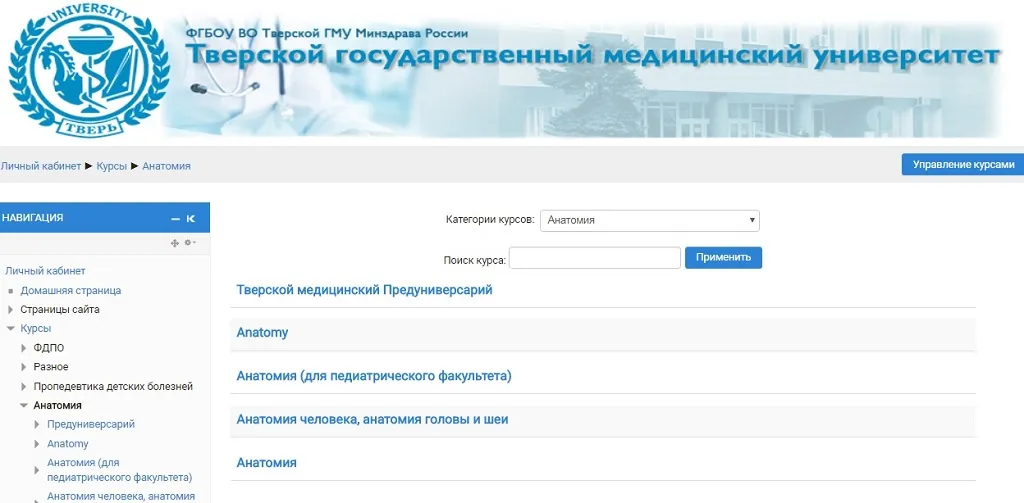Screen dimensions: 1024x503
Task: Collapse the Анатомия tree node arrow
Action: (24, 406)
